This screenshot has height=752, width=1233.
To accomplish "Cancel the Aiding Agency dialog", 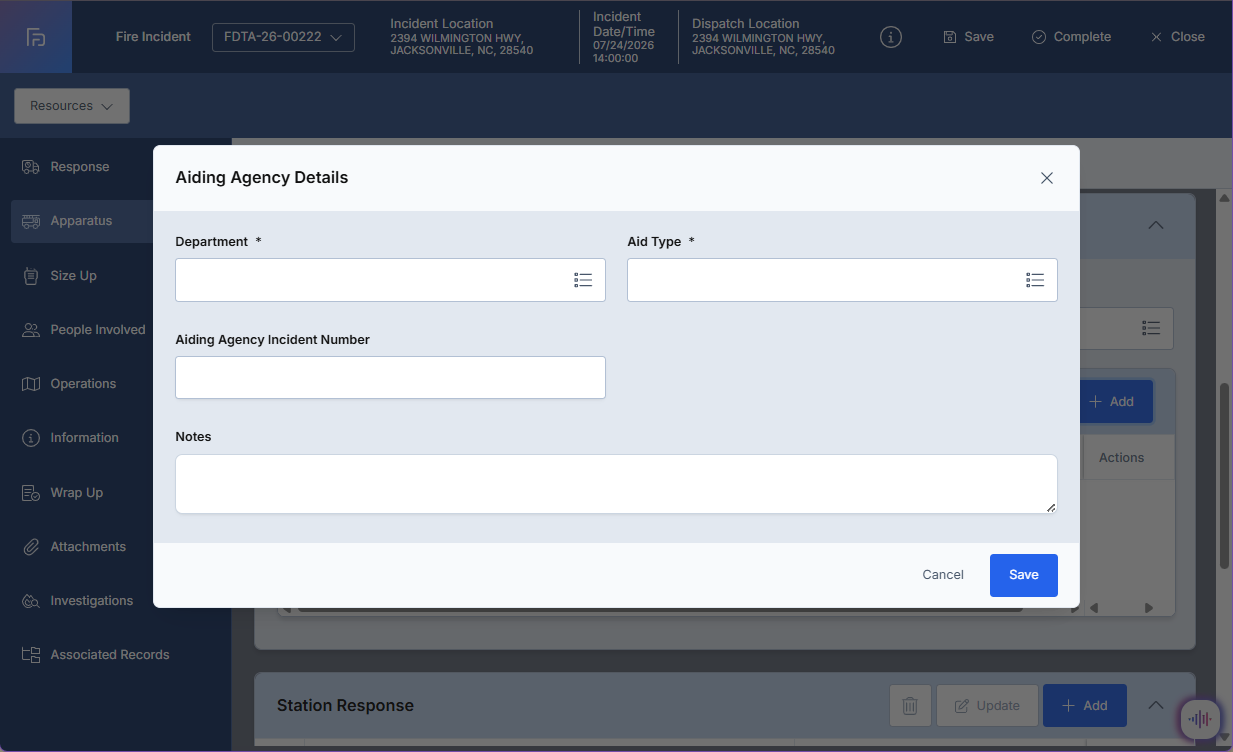I will (943, 575).
